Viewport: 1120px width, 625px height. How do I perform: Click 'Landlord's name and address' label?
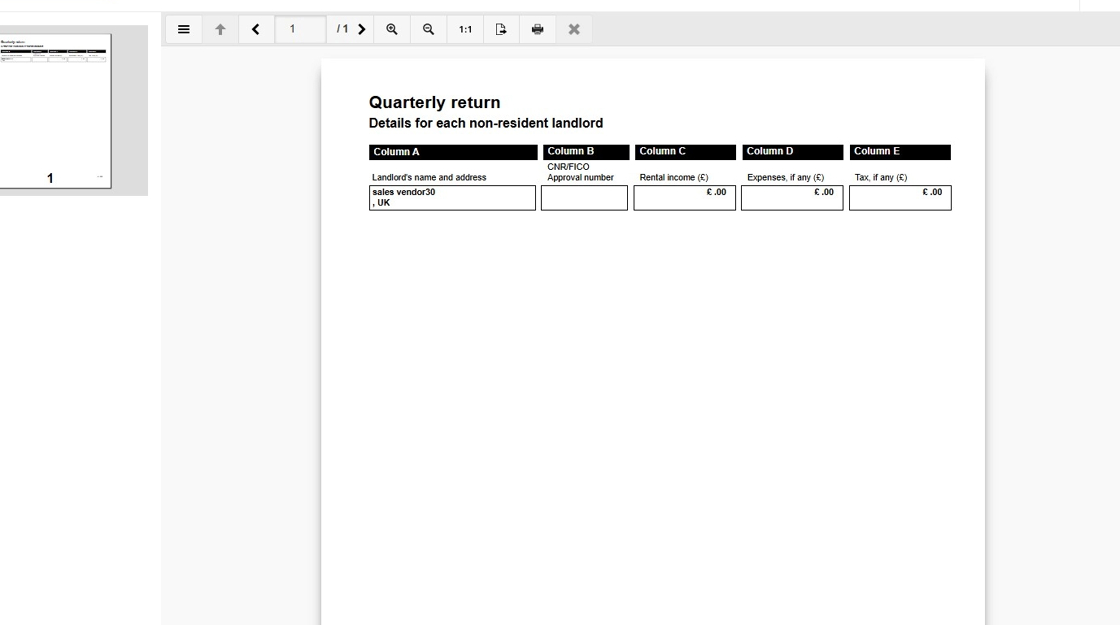(x=429, y=177)
